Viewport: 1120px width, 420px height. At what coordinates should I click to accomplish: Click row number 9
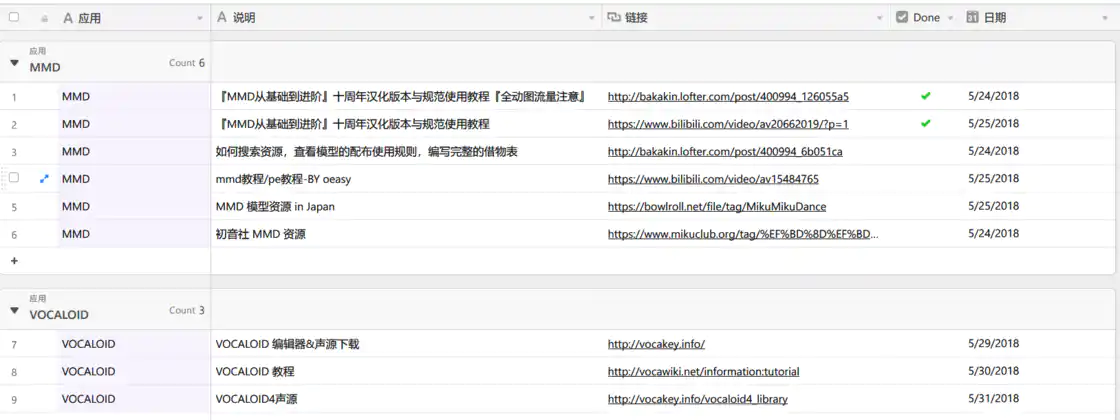pyautogui.click(x=14, y=399)
